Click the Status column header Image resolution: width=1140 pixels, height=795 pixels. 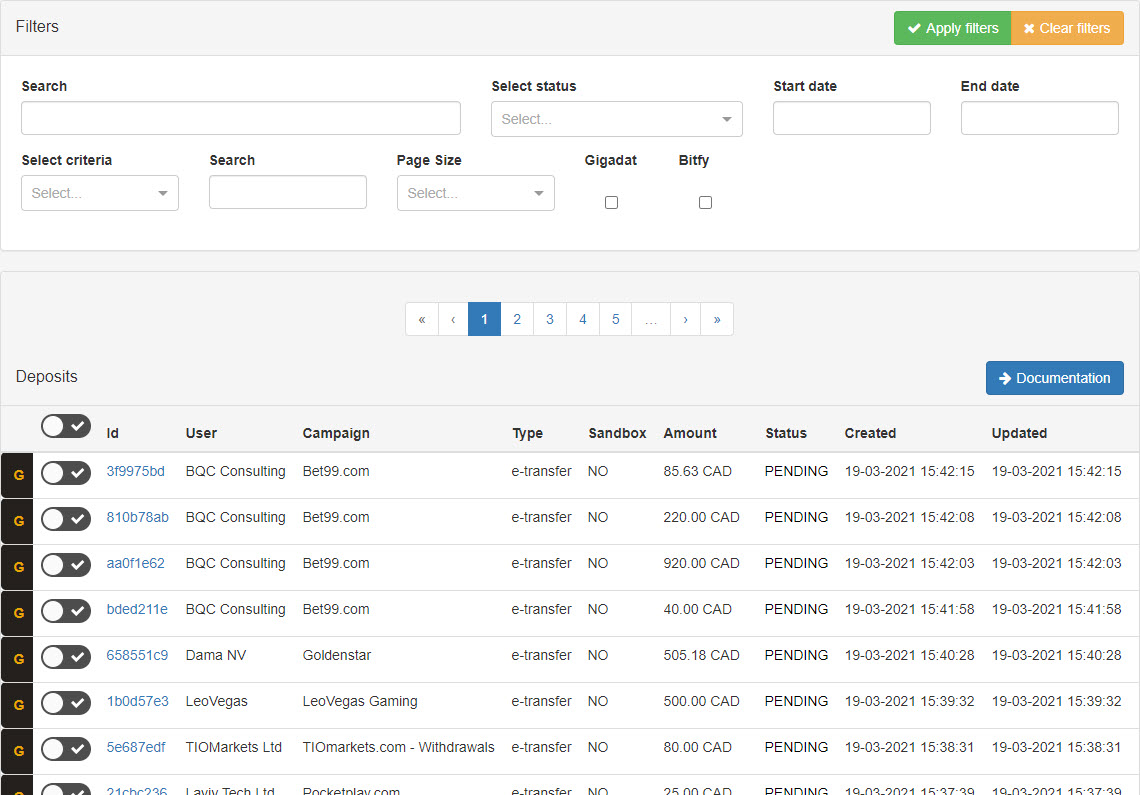point(786,433)
